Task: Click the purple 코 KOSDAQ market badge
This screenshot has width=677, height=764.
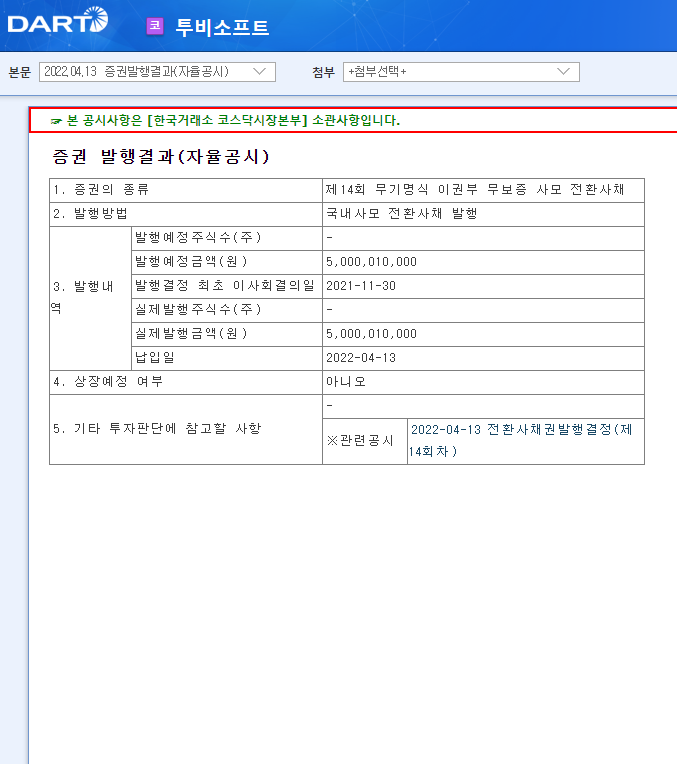Action: coord(155,26)
